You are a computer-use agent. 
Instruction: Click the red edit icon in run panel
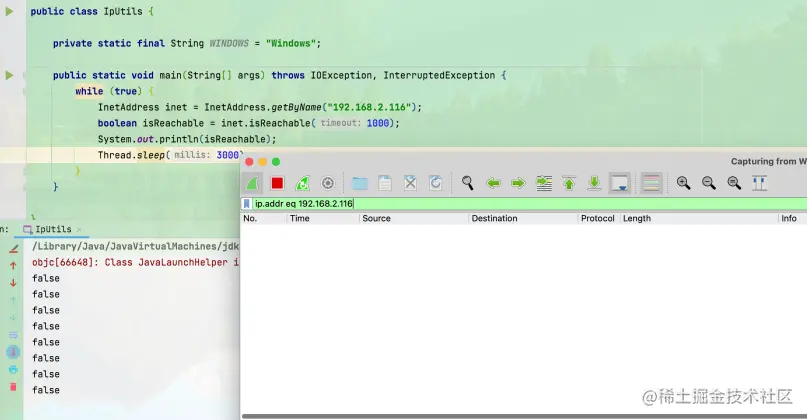(13, 249)
